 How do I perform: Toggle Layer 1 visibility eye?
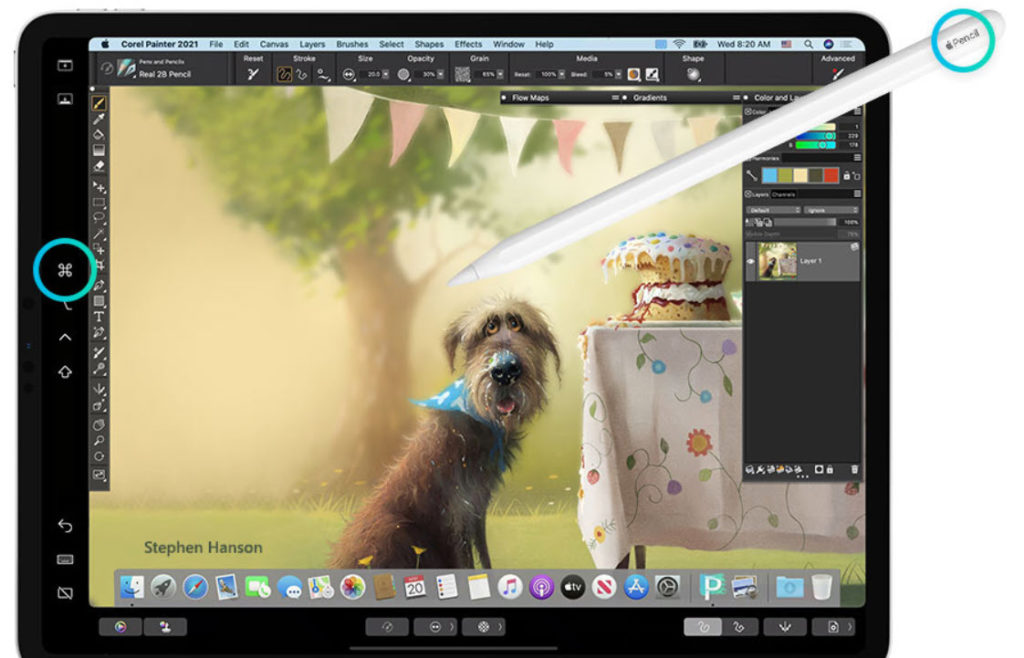pyautogui.click(x=750, y=261)
